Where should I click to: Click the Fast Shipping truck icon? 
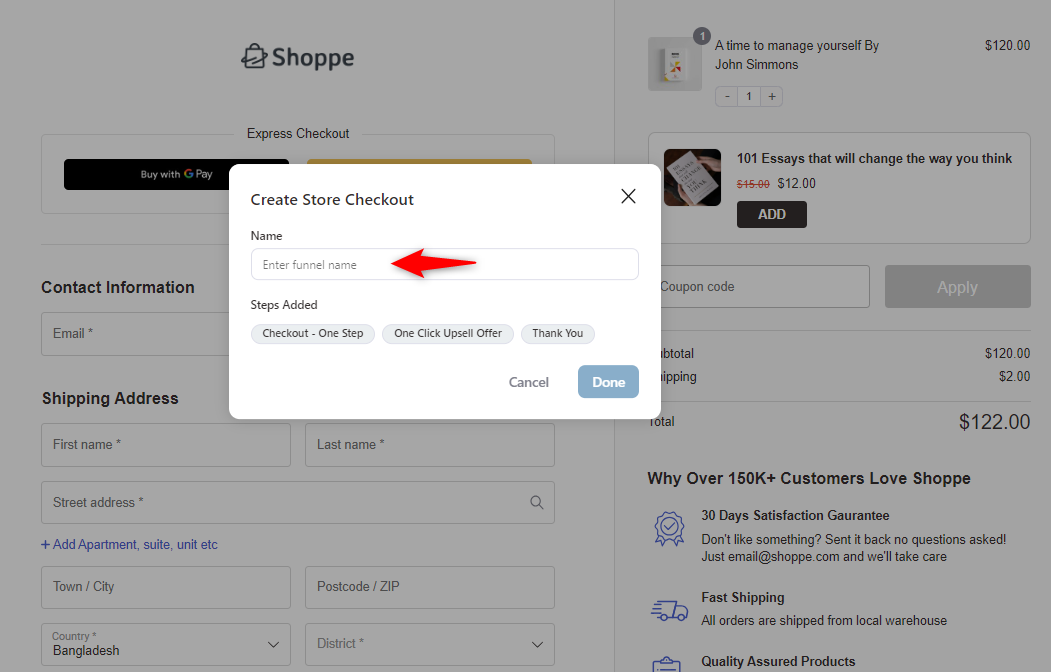pyautogui.click(x=669, y=610)
